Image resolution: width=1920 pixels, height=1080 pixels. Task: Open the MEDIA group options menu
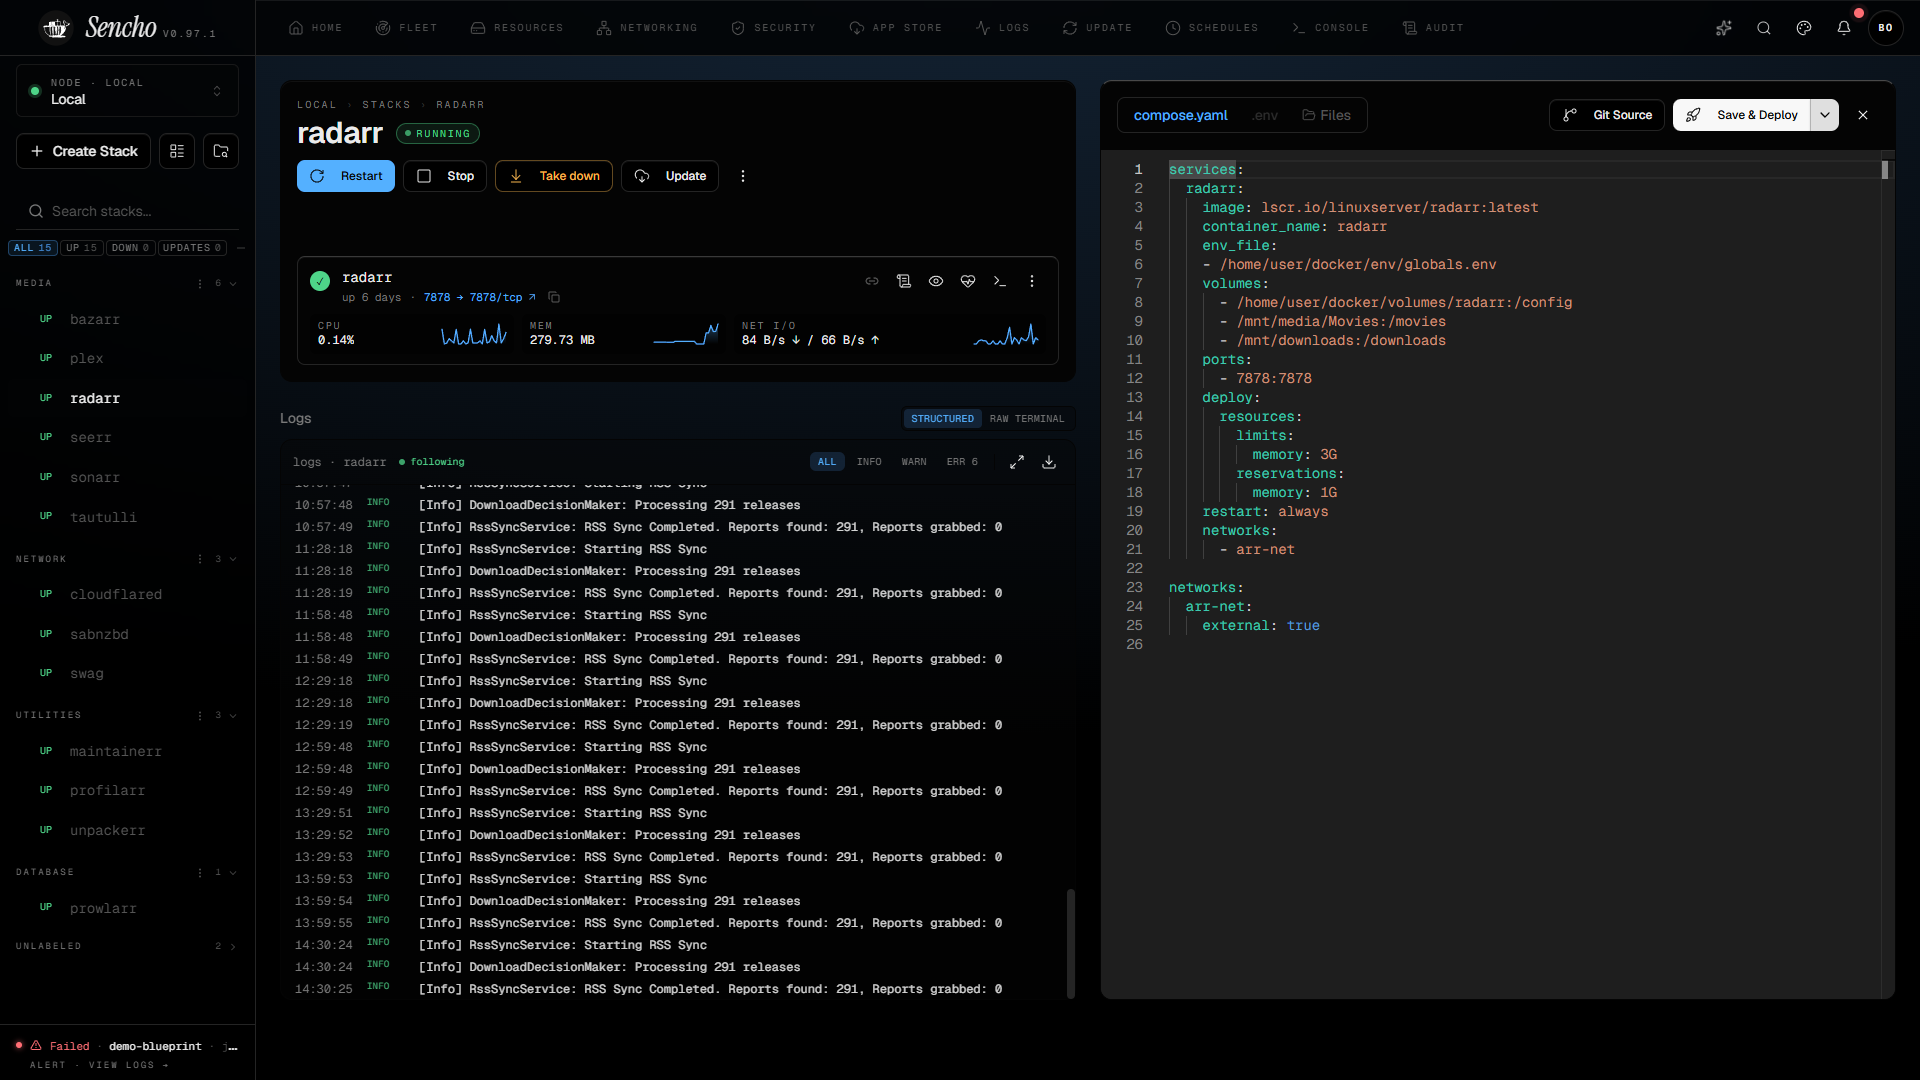[200, 283]
